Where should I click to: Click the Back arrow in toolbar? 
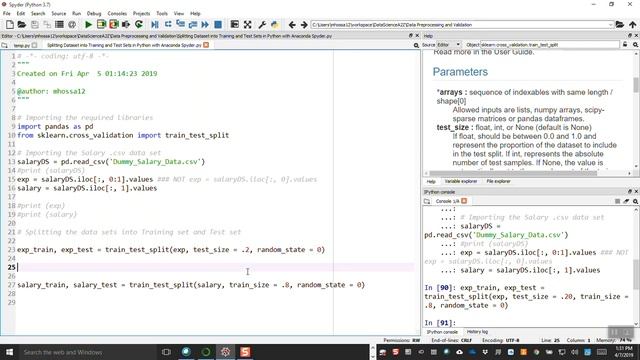tap(292, 24)
